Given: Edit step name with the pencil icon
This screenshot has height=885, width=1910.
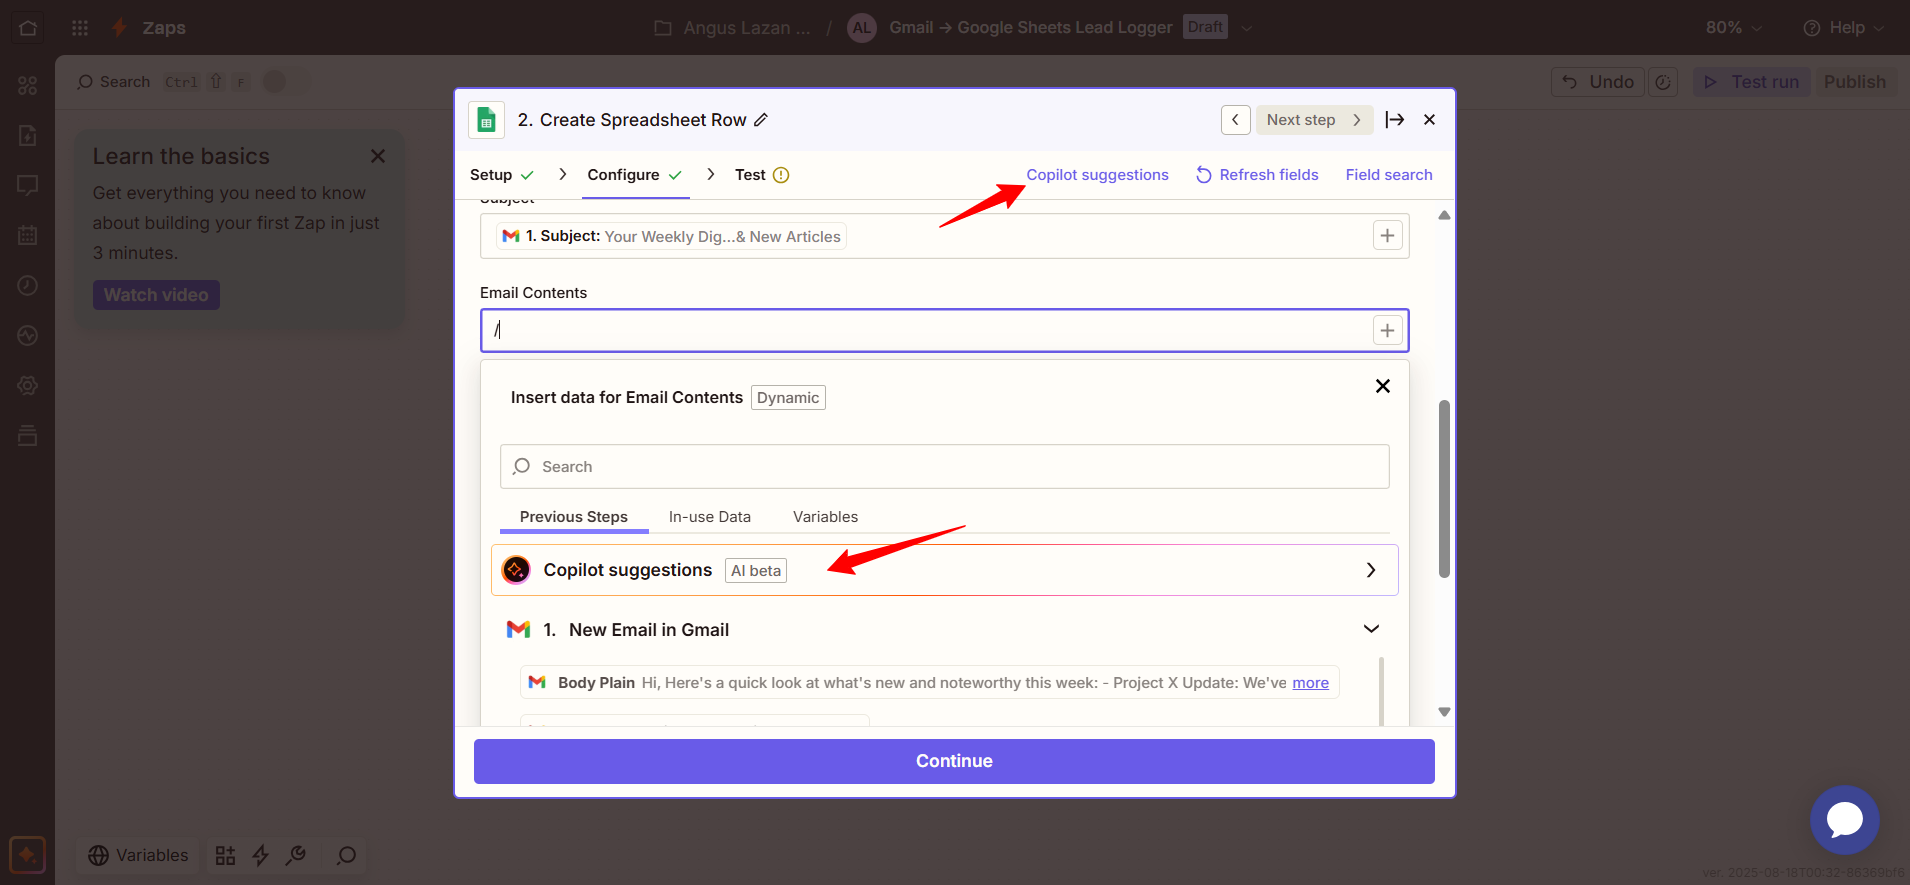Looking at the screenshot, I should (x=761, y=120).
